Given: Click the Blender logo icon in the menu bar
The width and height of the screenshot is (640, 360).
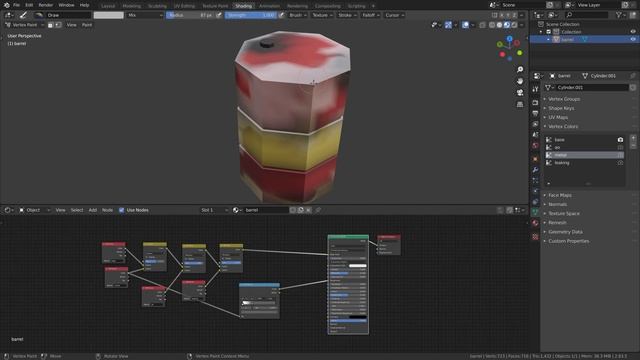Looking at the screenshot, I should 7,5.
